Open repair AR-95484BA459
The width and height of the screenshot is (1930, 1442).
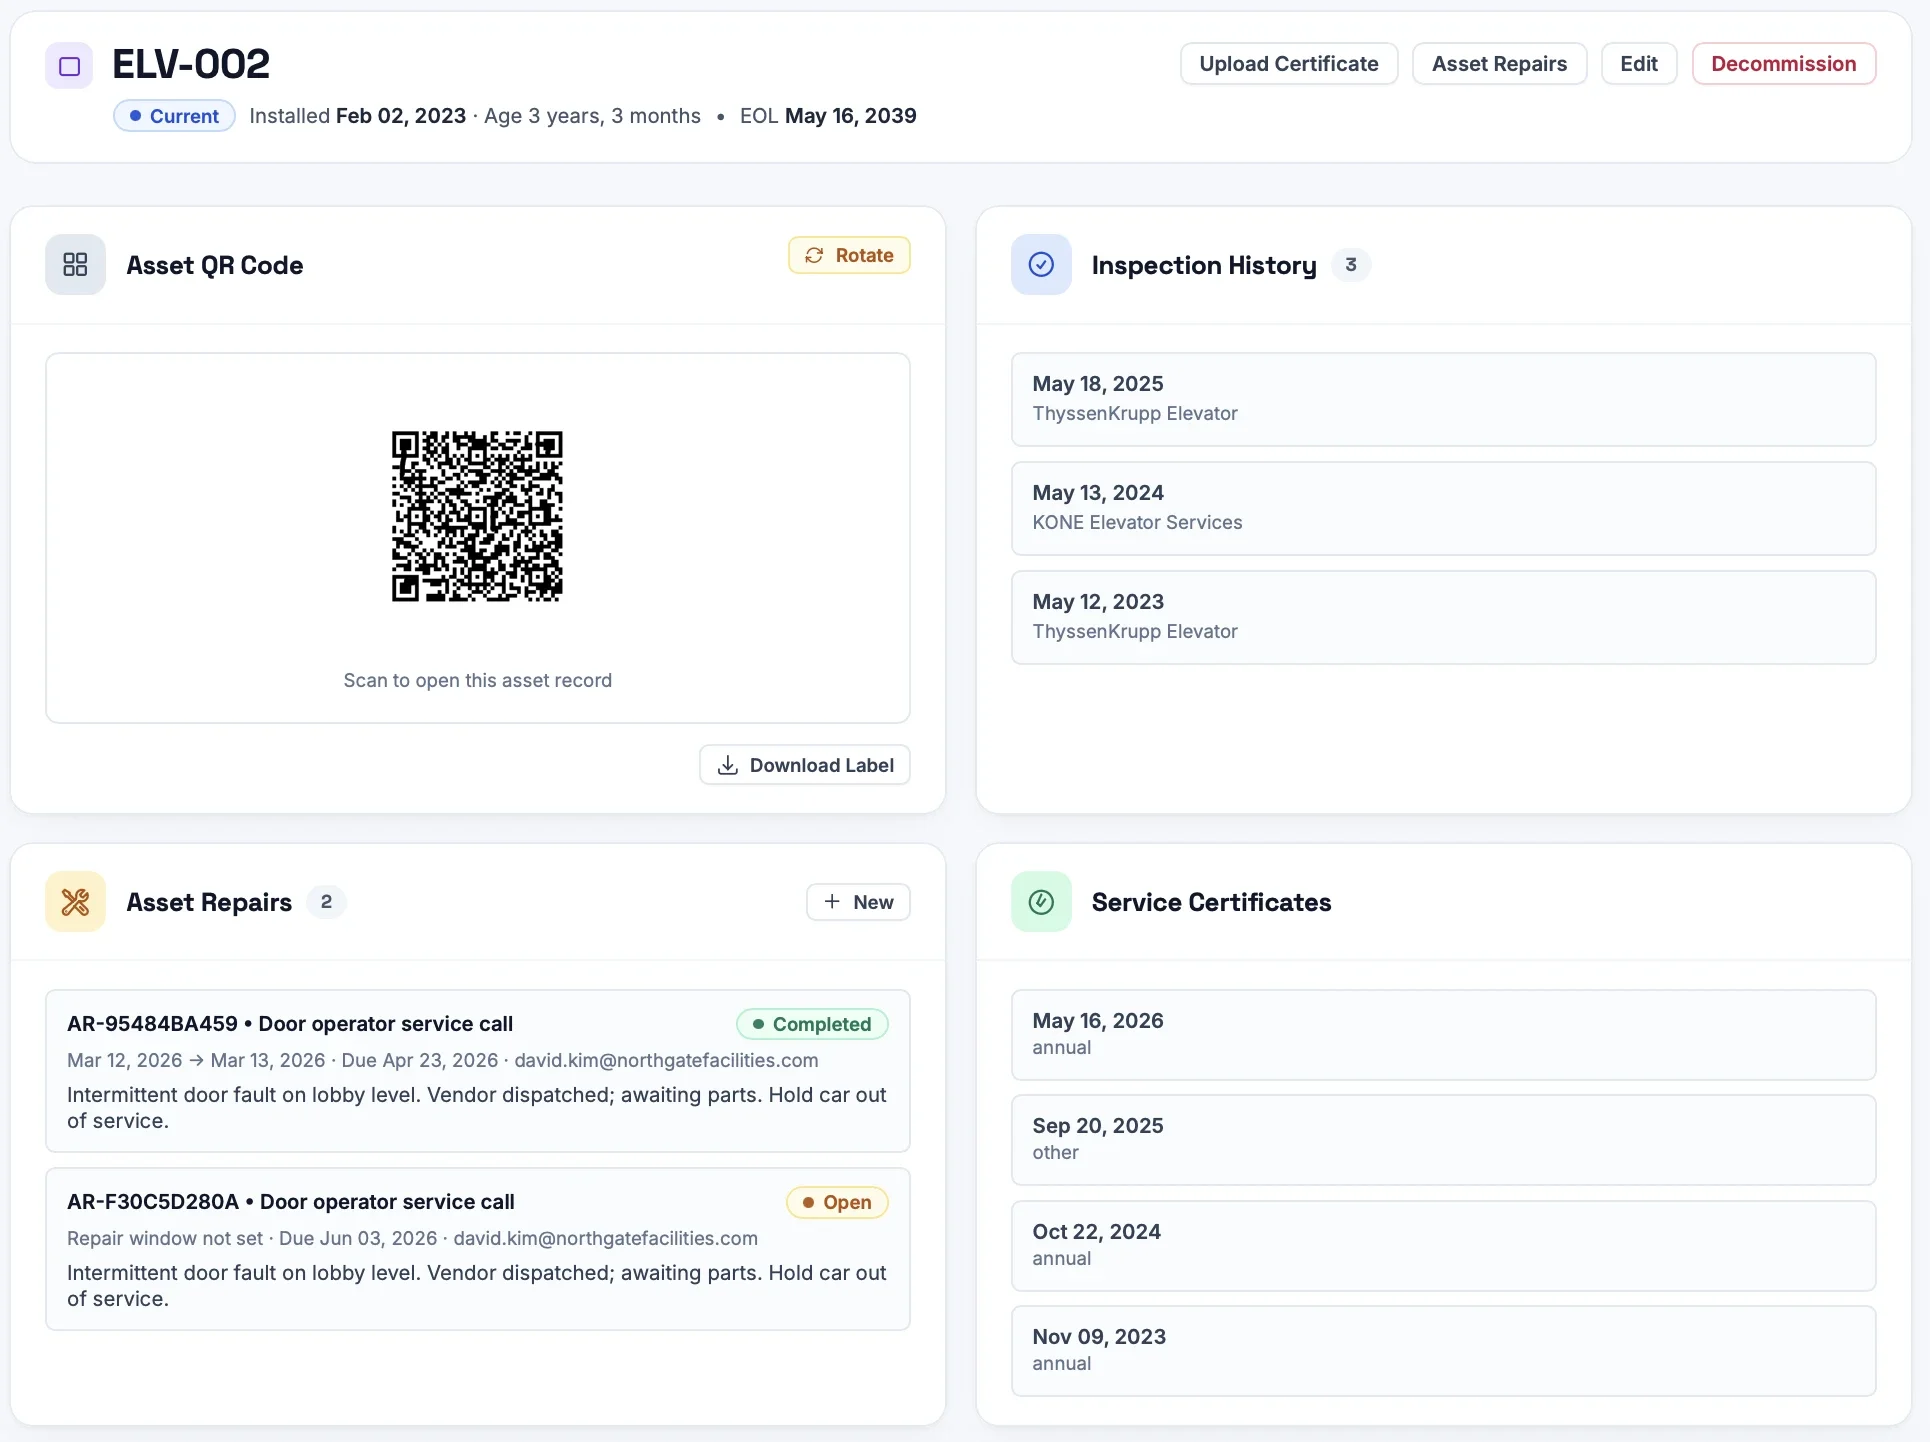[x=477, y=1071]
